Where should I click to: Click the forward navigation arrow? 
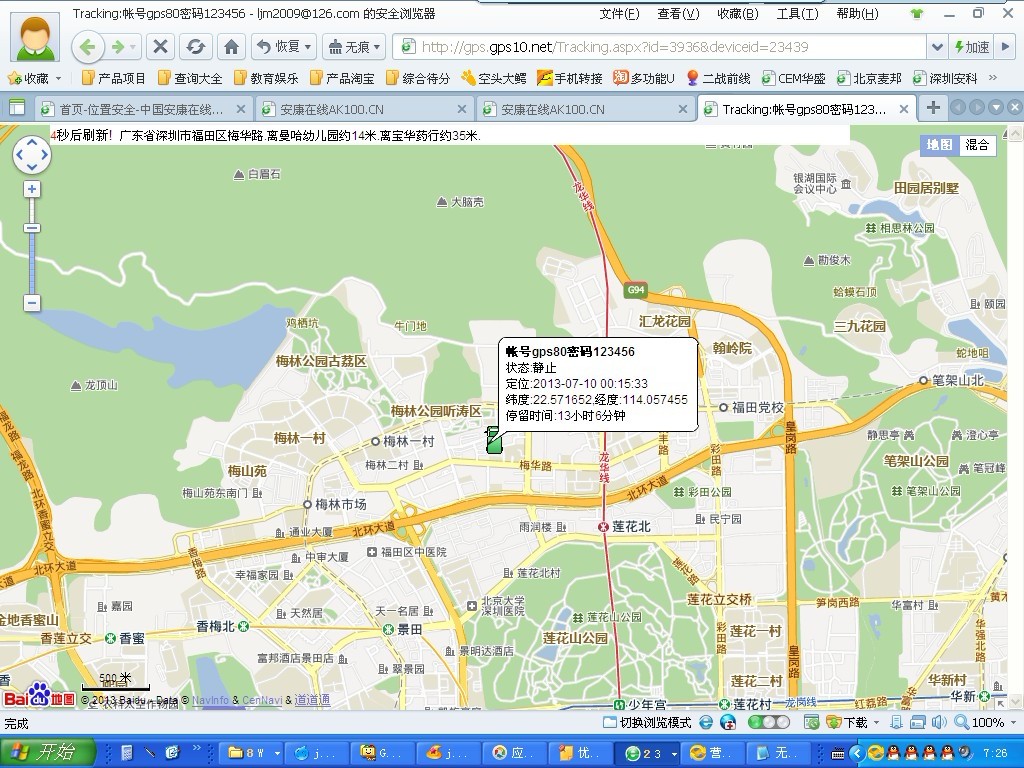pos(119,47)
